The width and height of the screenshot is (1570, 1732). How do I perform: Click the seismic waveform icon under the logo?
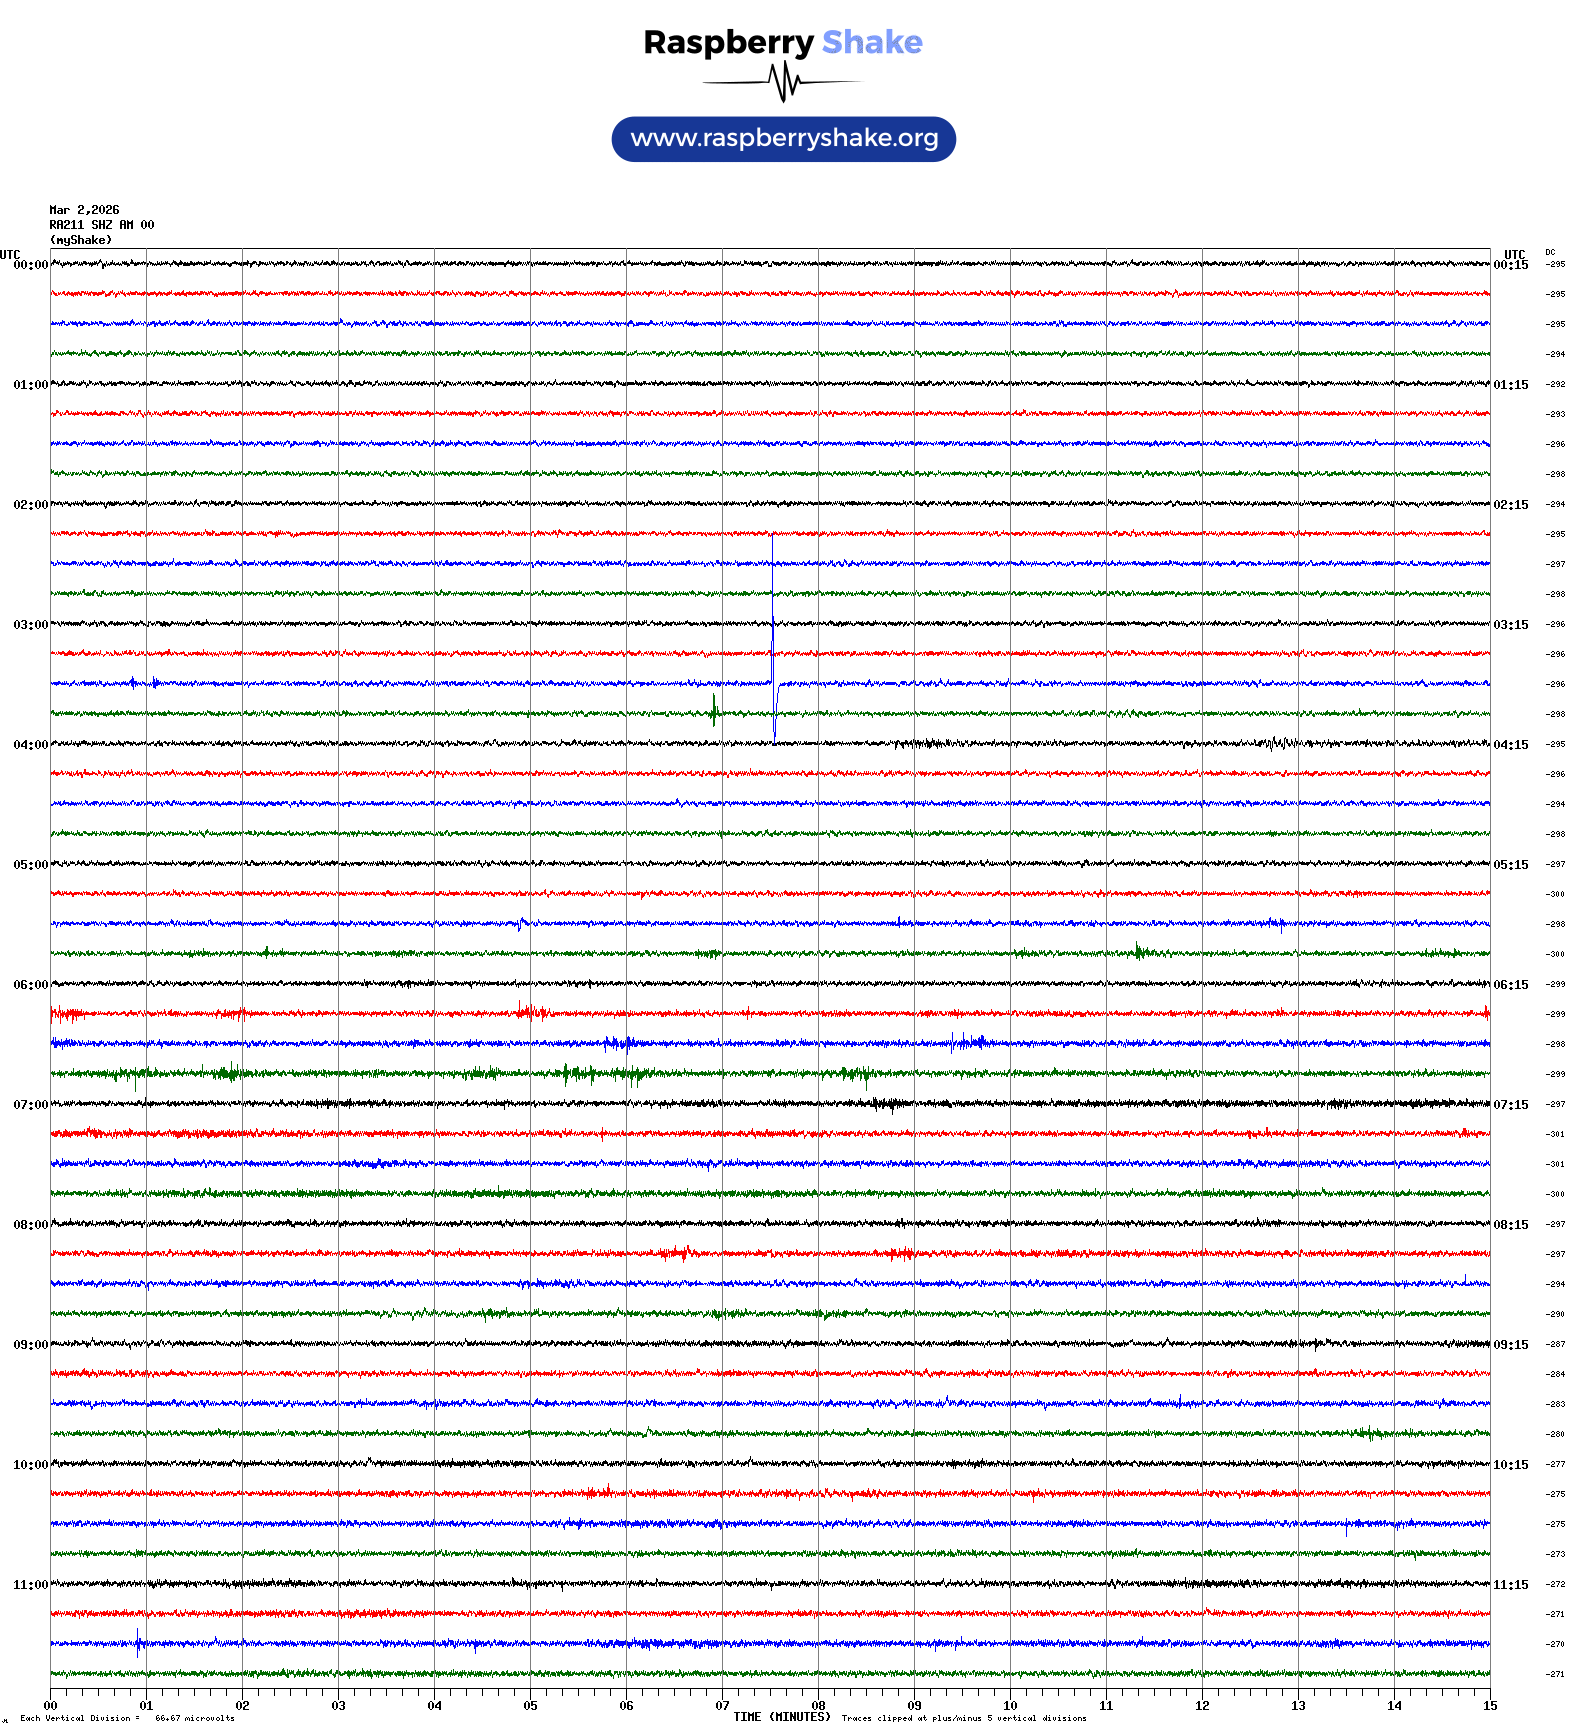click(783, 82)
